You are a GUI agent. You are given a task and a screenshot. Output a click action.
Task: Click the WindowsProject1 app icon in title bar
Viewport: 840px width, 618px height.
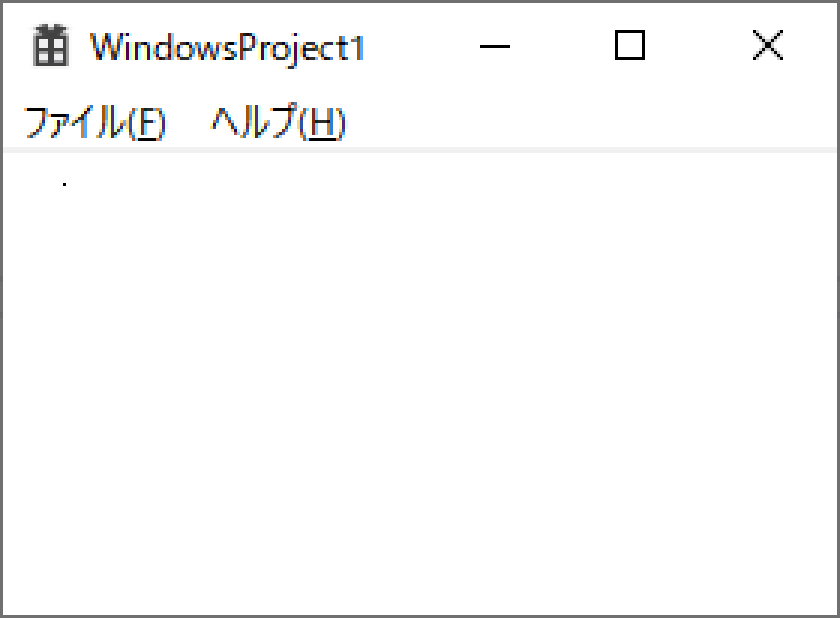[x=51, y=46]
